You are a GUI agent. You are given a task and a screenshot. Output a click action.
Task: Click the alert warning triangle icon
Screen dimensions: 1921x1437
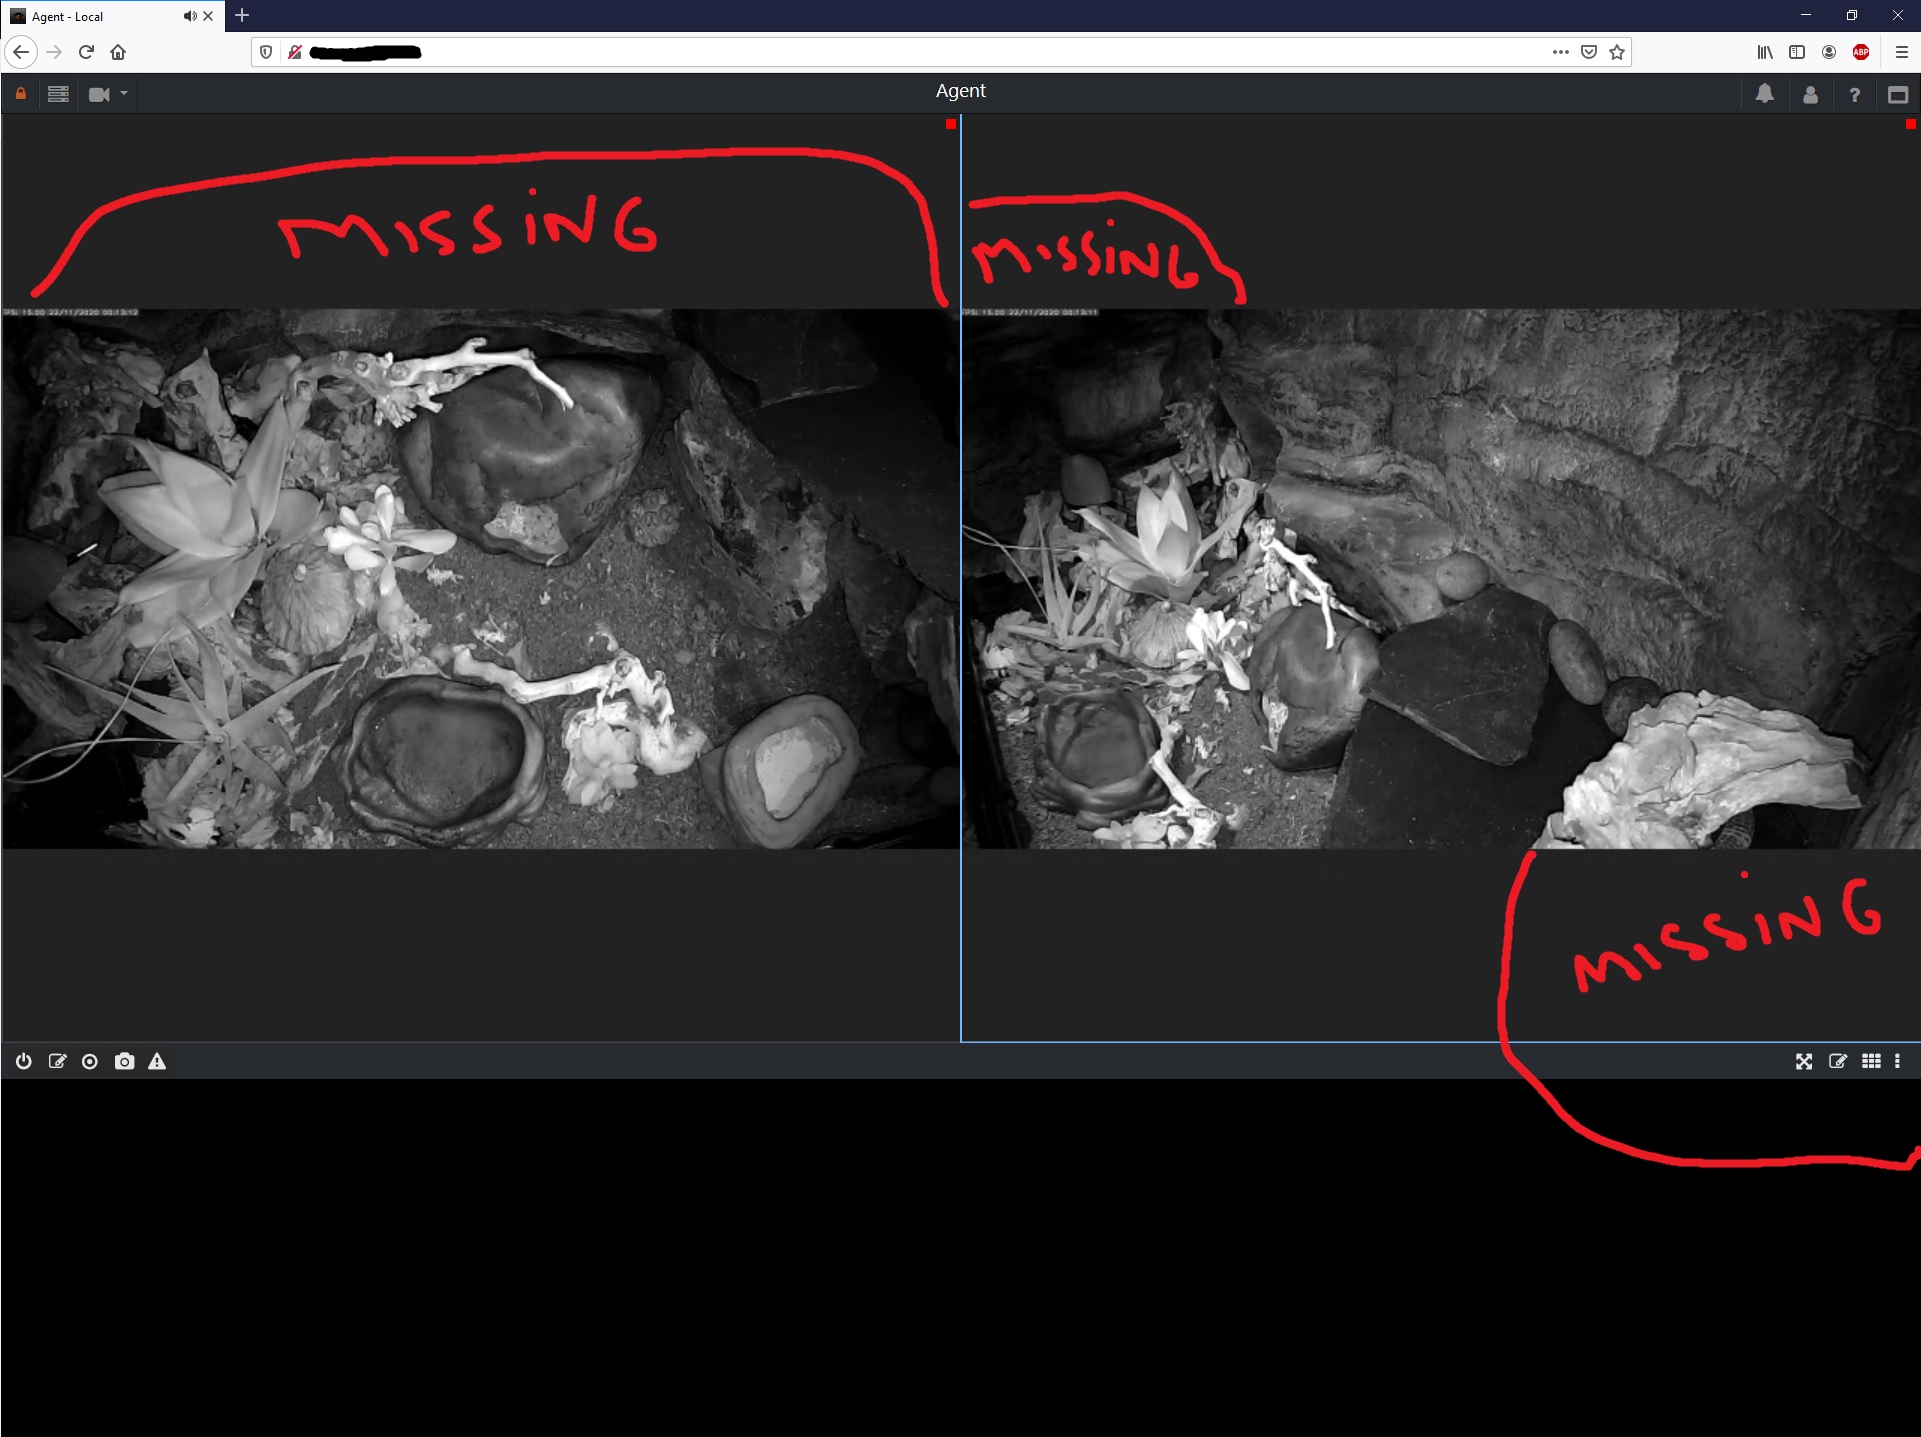[157, 1061]
